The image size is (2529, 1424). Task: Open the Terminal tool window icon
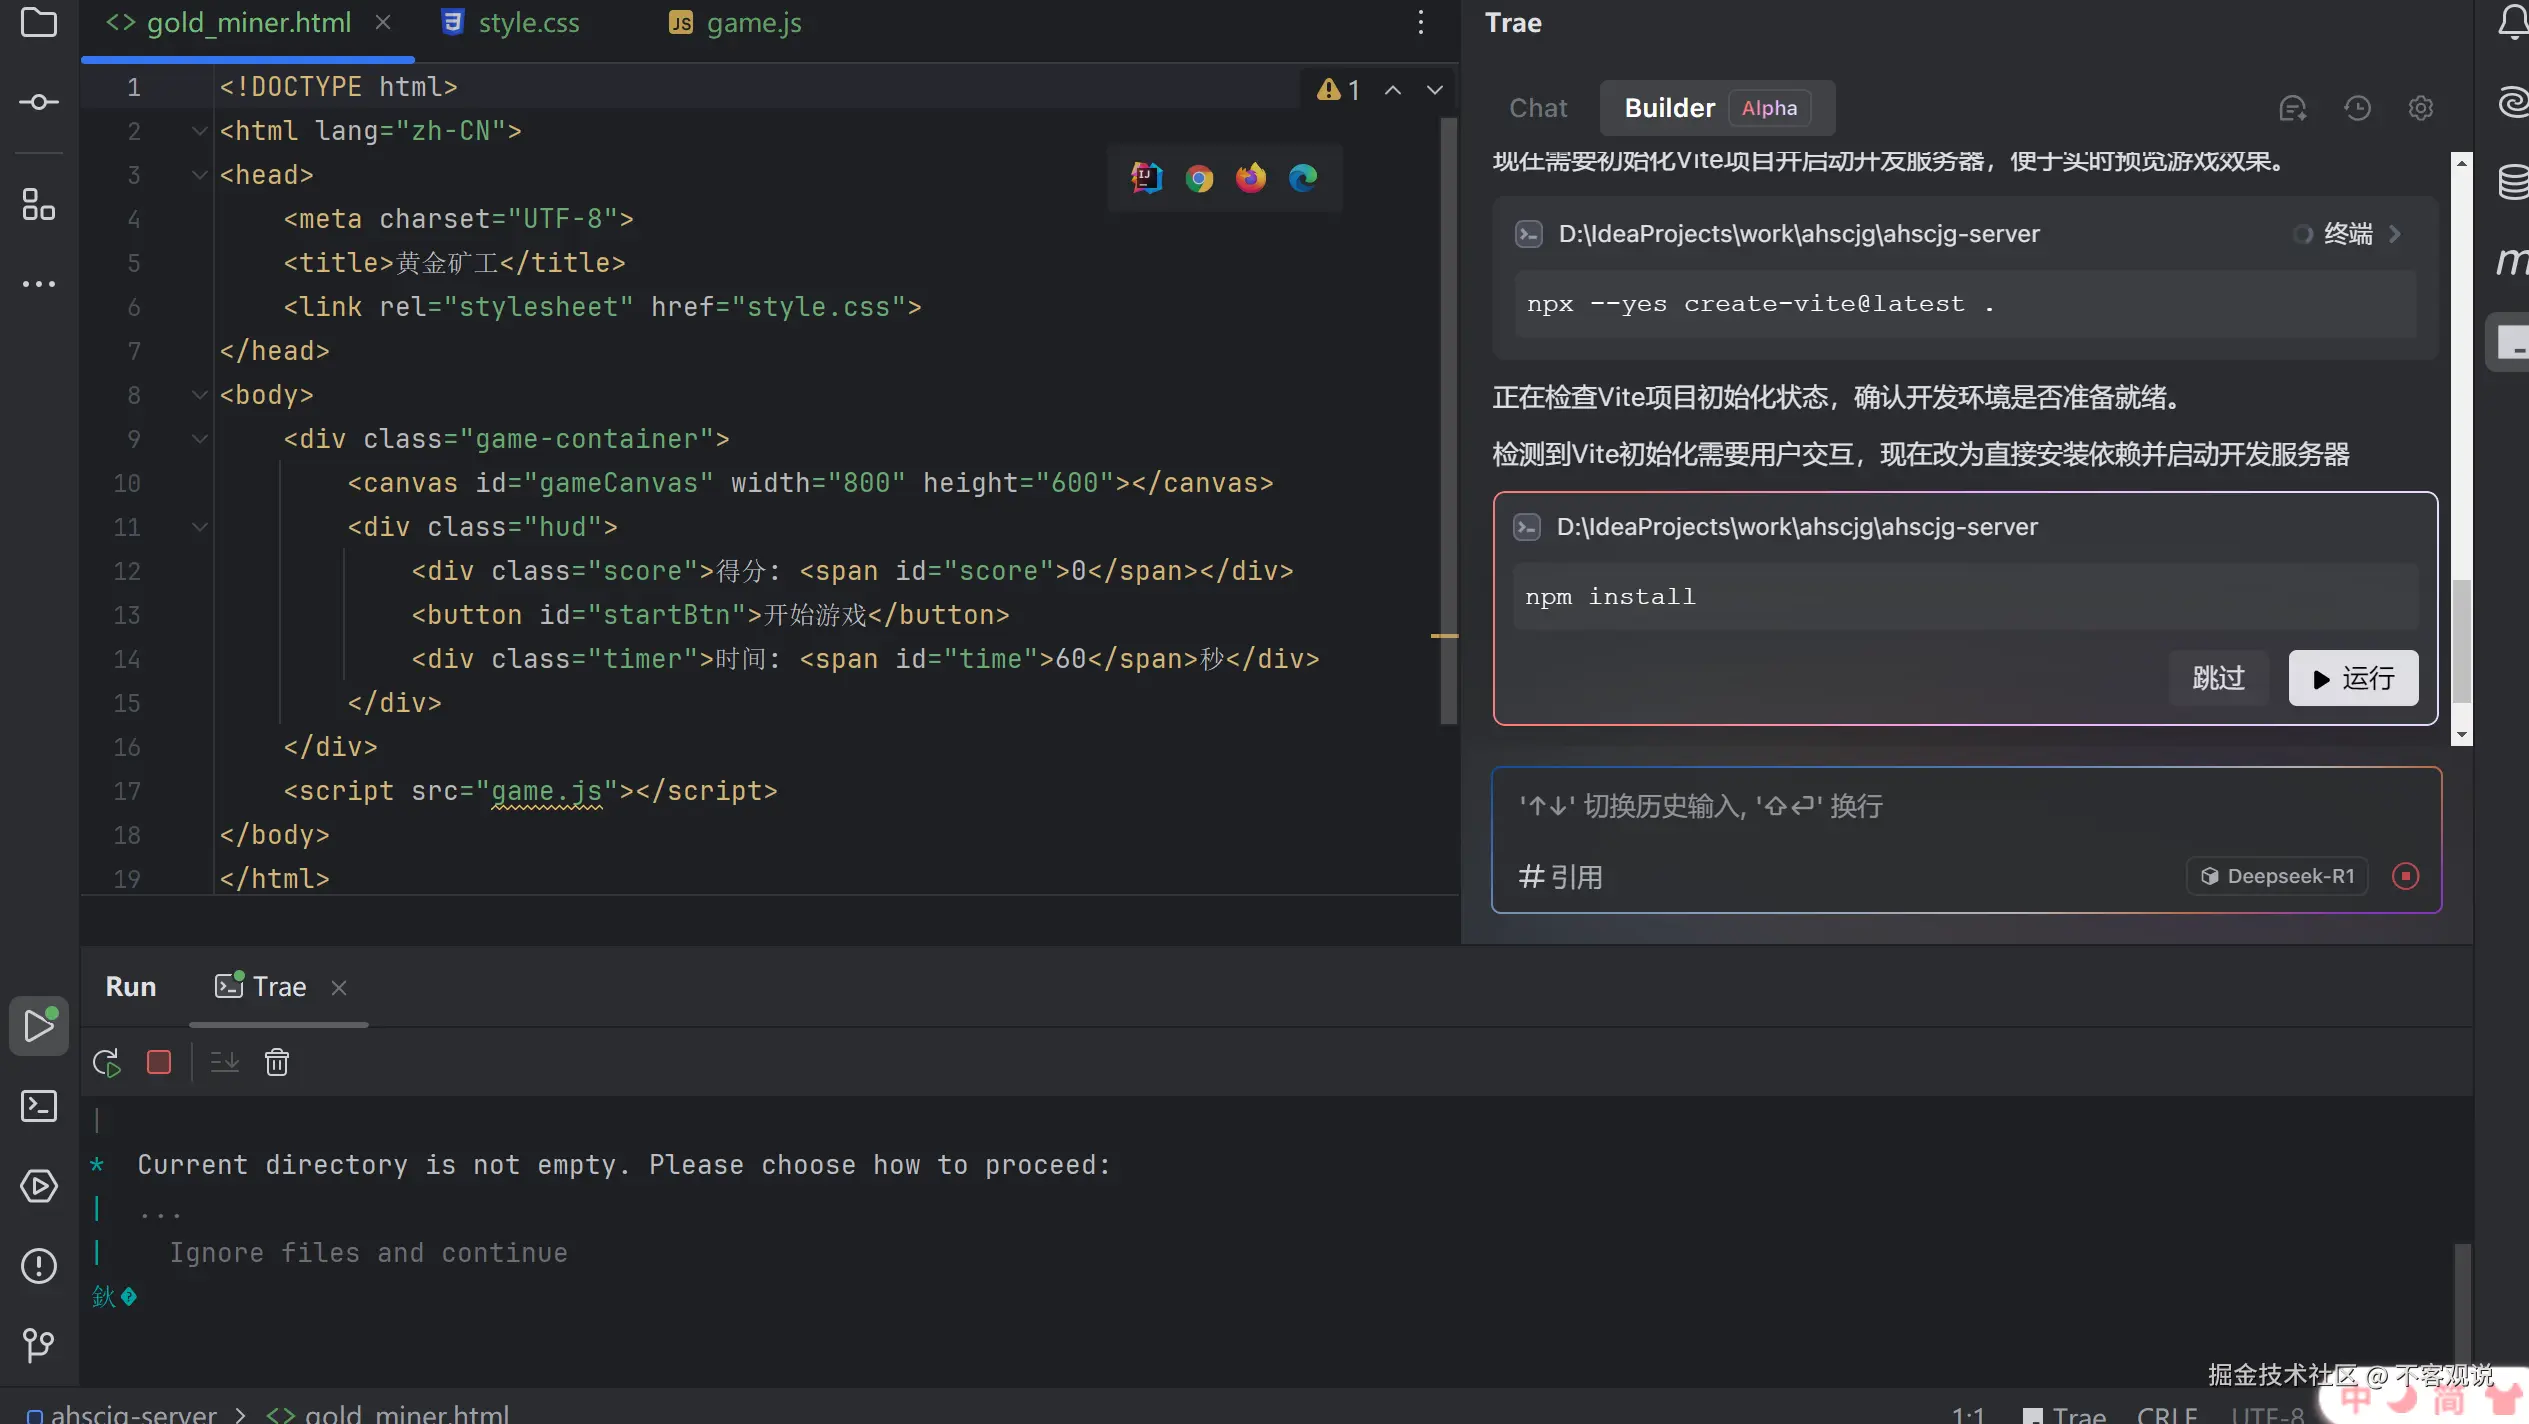39,1106
